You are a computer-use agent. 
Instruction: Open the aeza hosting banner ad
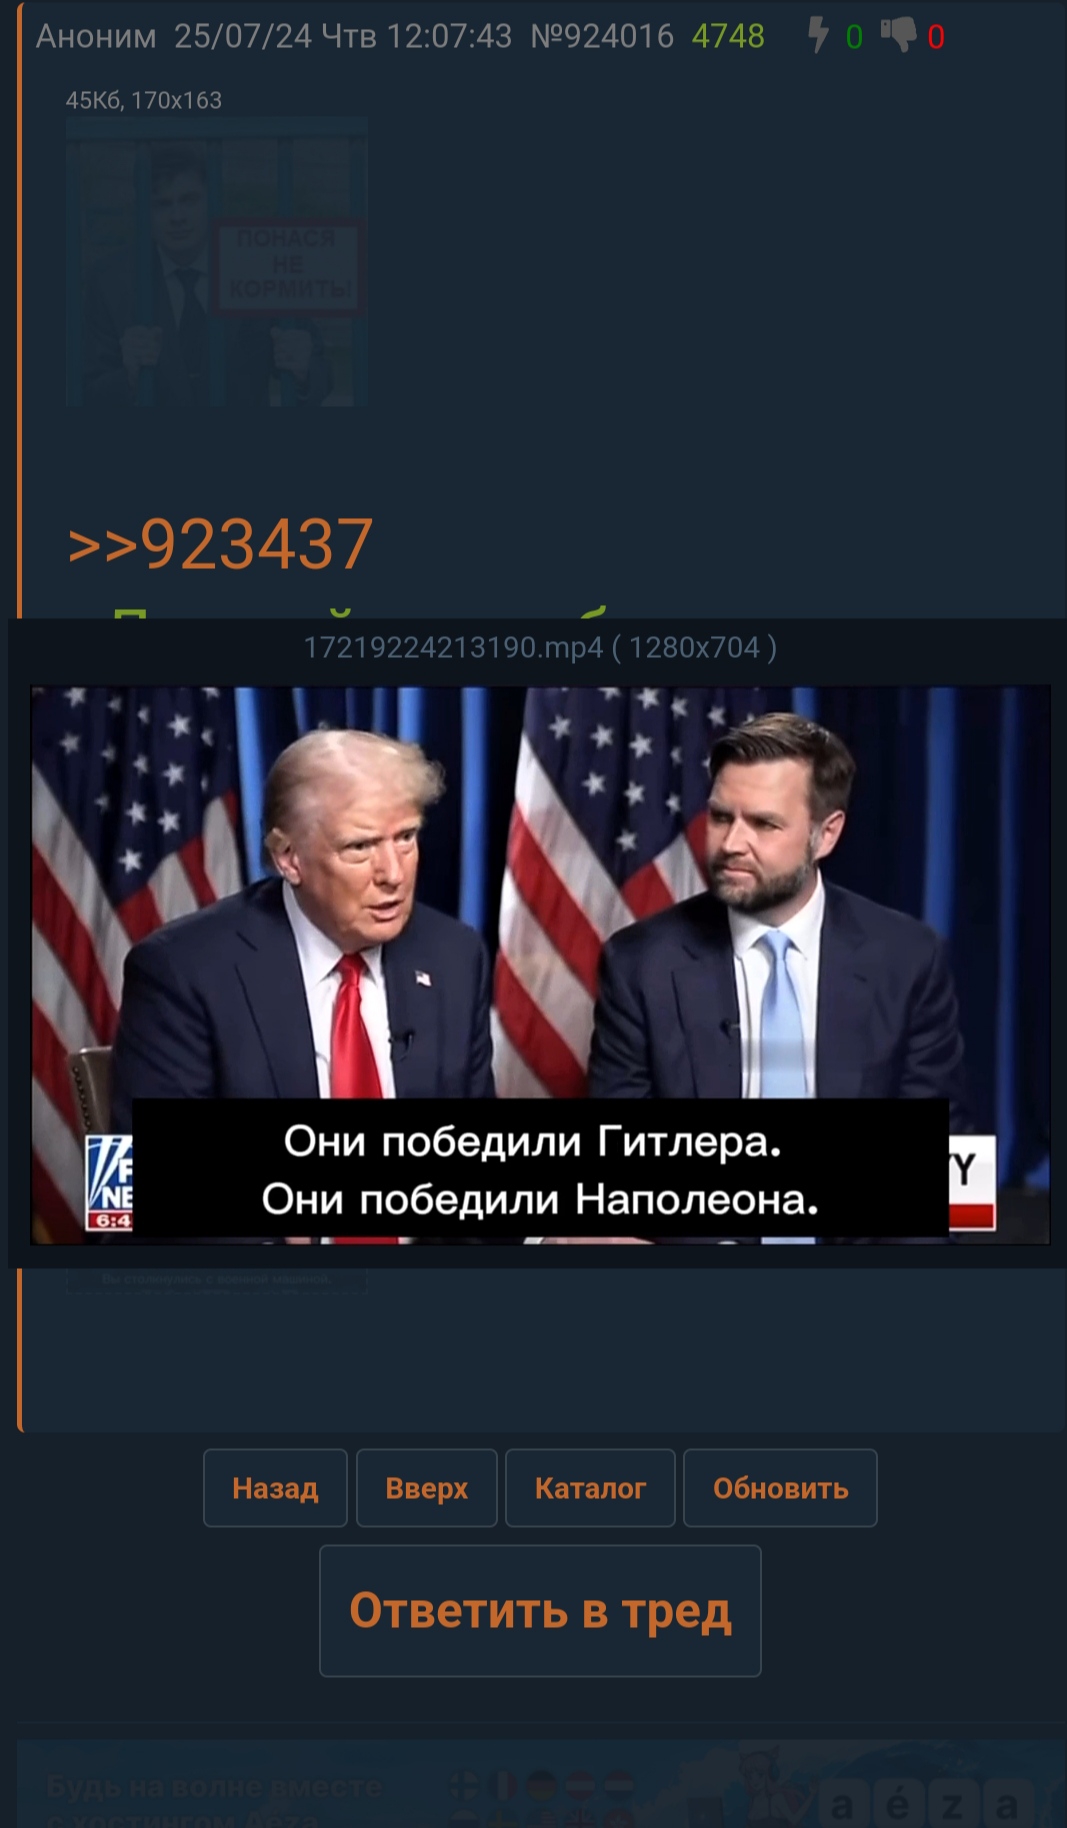541,1785
